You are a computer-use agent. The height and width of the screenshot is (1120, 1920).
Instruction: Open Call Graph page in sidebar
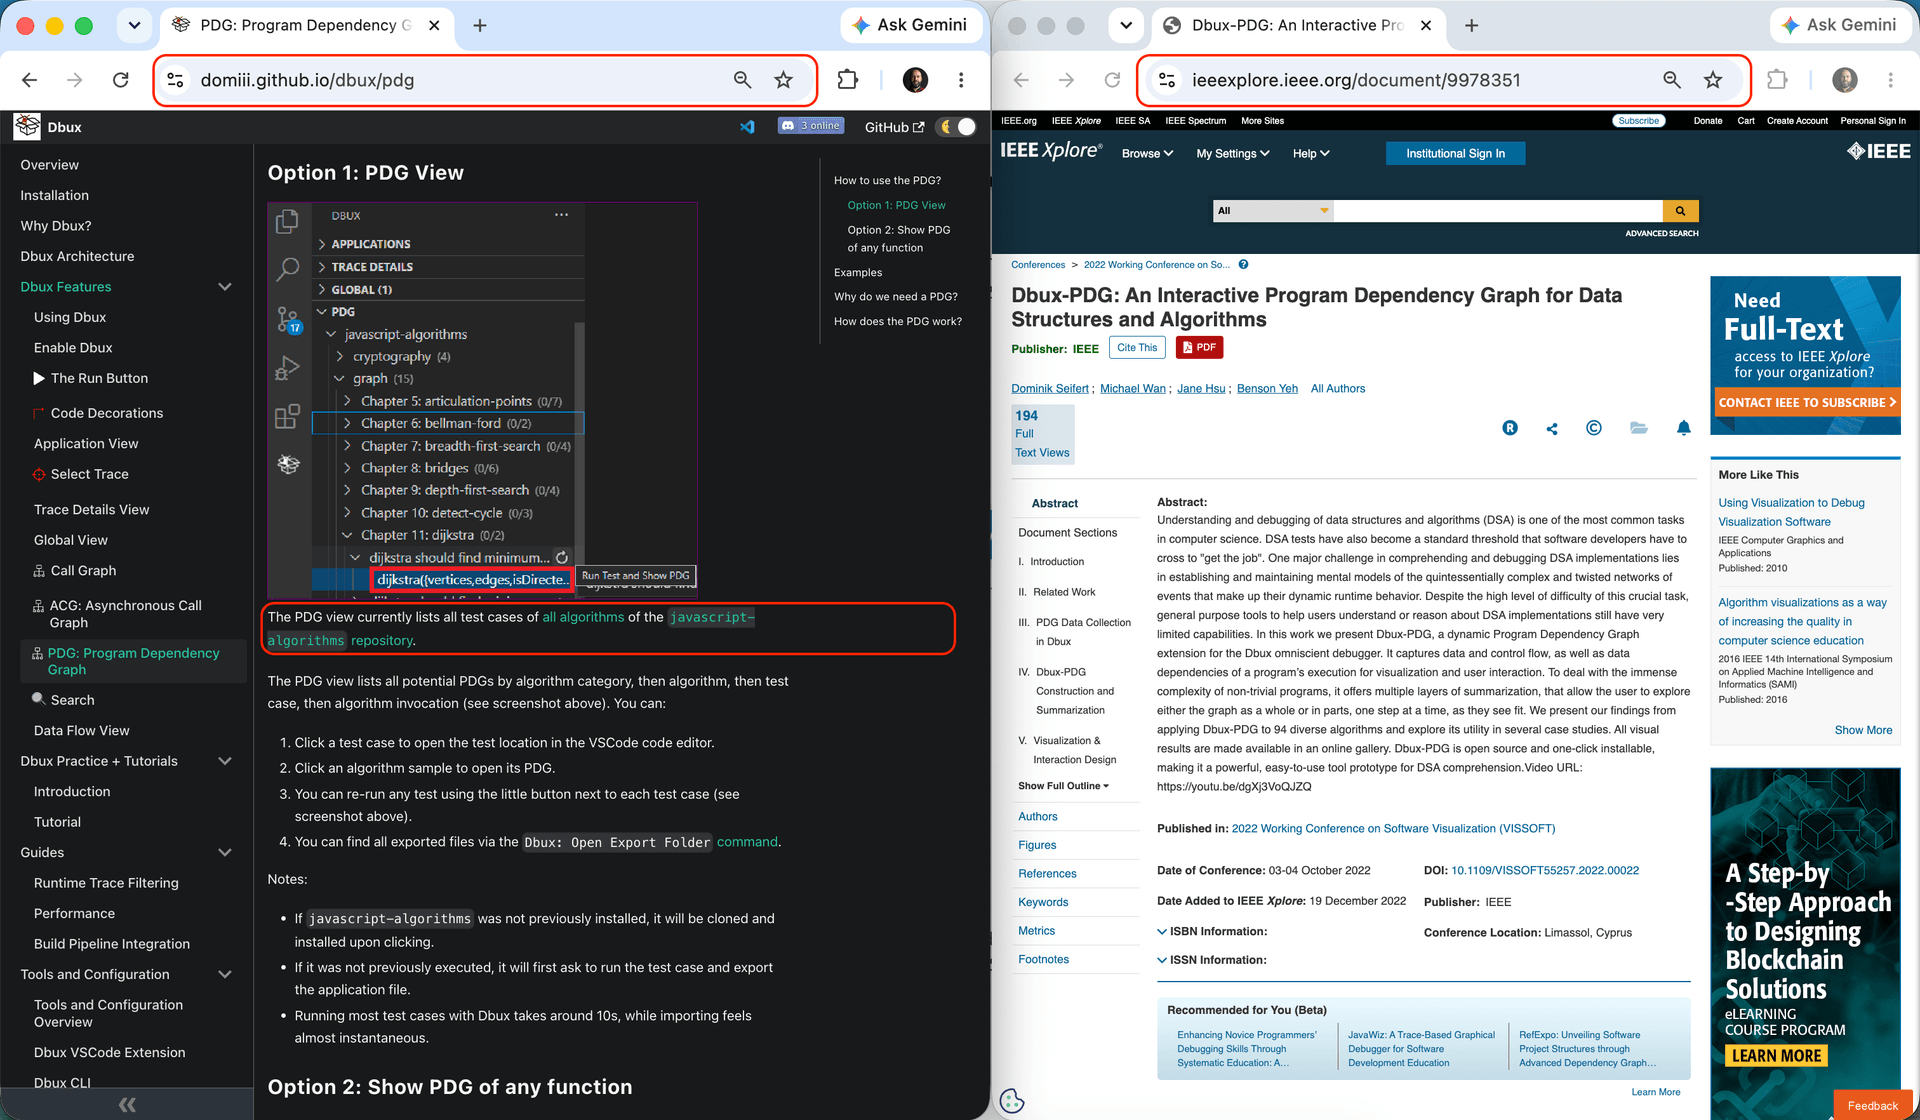tap(83, 571)
